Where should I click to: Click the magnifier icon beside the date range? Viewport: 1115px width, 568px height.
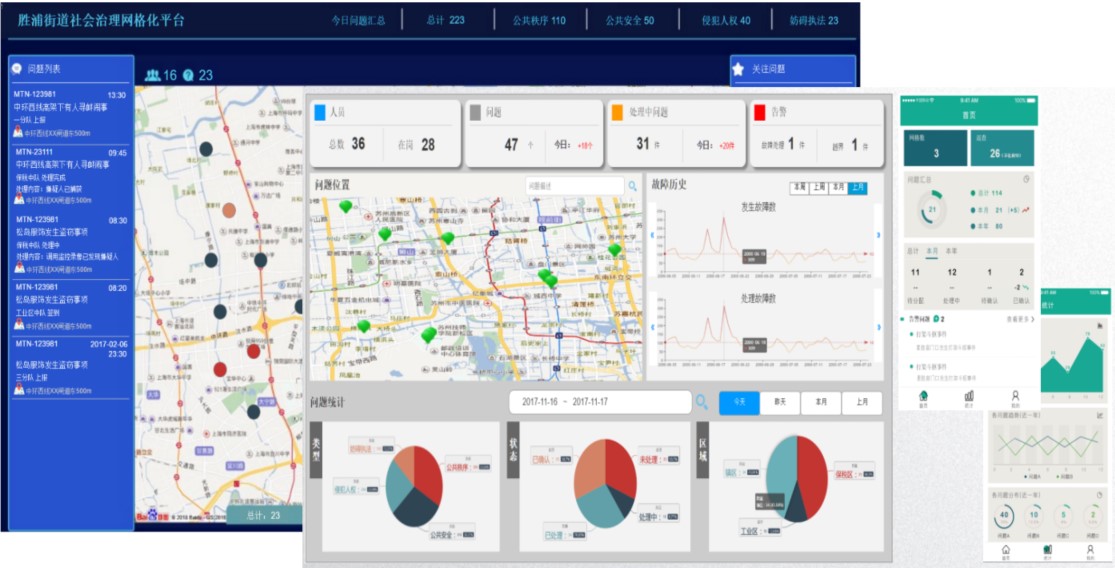(702, 402)
